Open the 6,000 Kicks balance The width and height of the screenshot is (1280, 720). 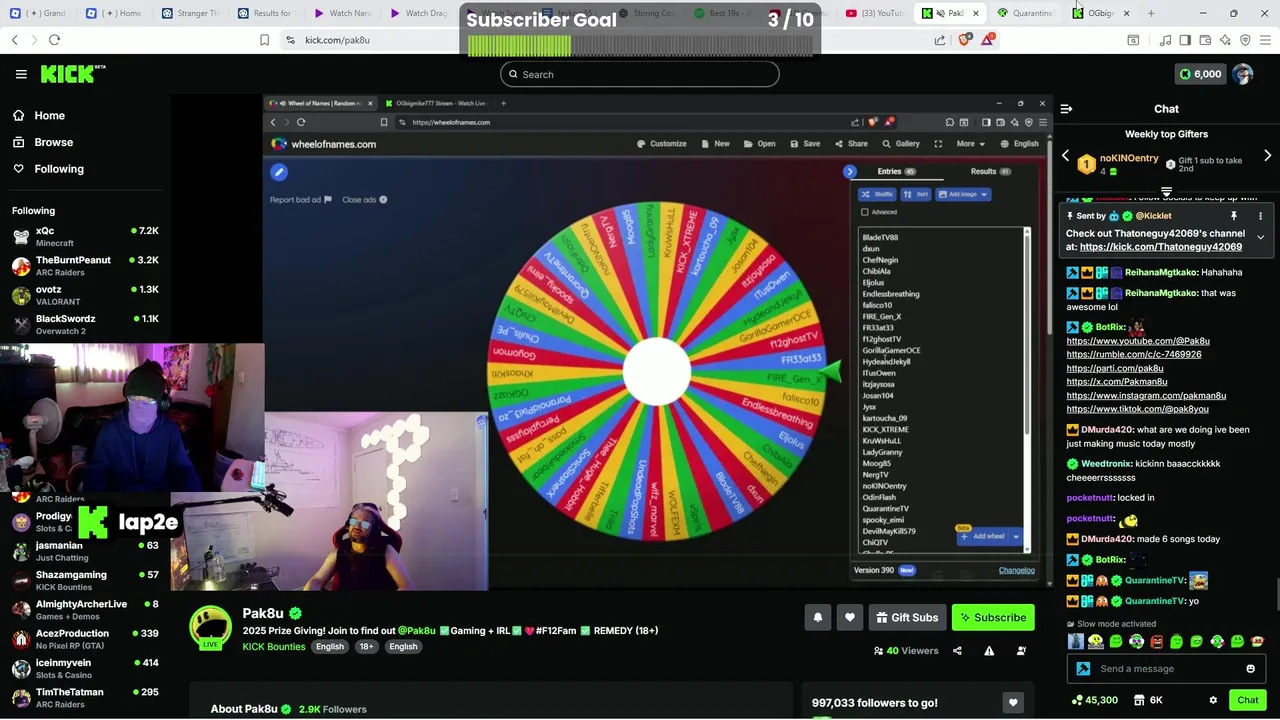pyautogui.click(x=1200, y=74)
